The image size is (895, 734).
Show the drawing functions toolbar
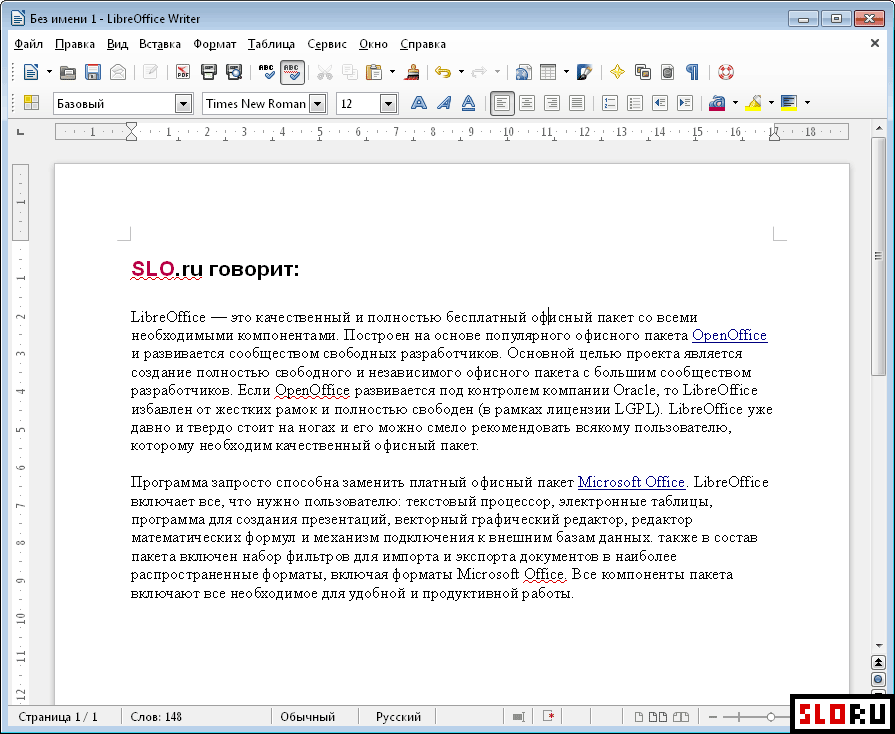584,72
